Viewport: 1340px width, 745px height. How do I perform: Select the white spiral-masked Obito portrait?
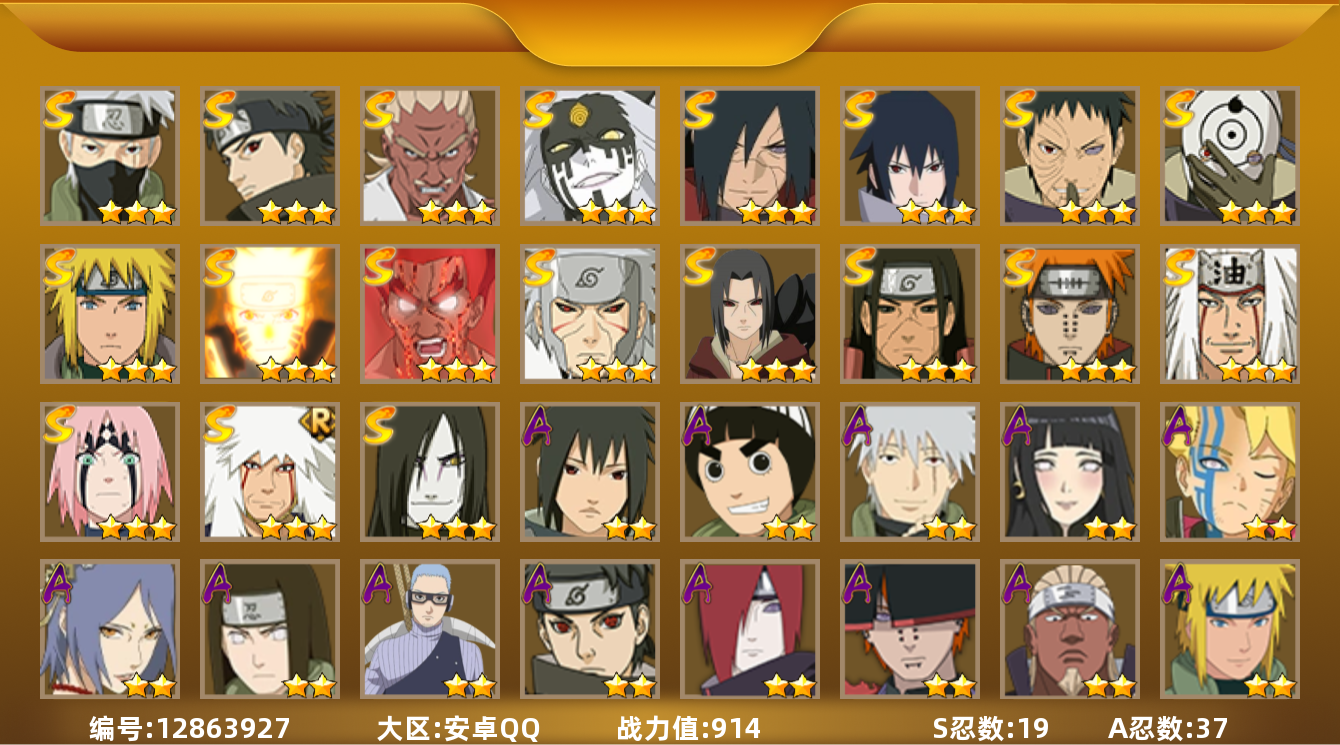point(1229,155)
